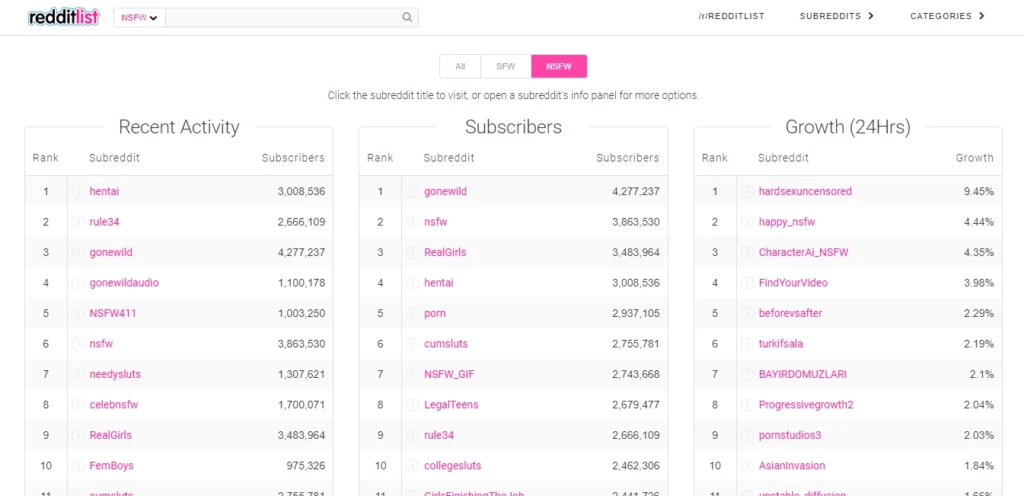Open the celebnsfw subreddit link
The width and height of the screenshot is (1024, 496).
114,405
